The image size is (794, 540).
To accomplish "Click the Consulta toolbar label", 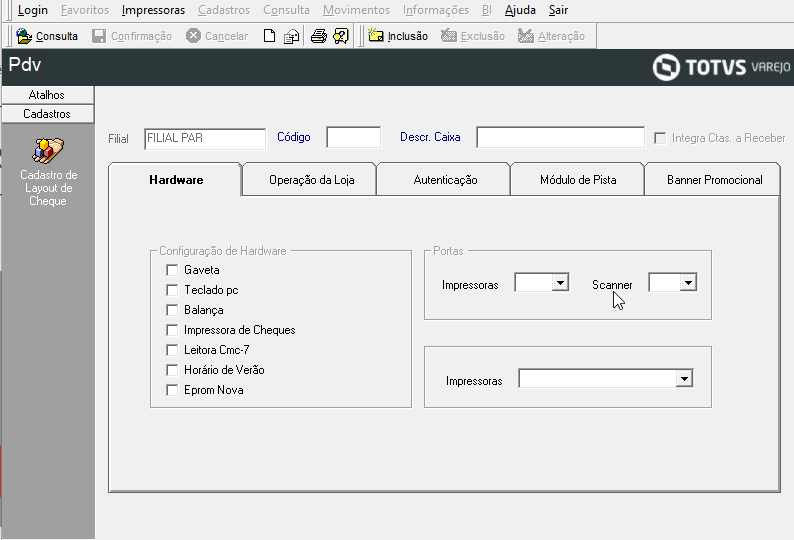I will [57, 36].
